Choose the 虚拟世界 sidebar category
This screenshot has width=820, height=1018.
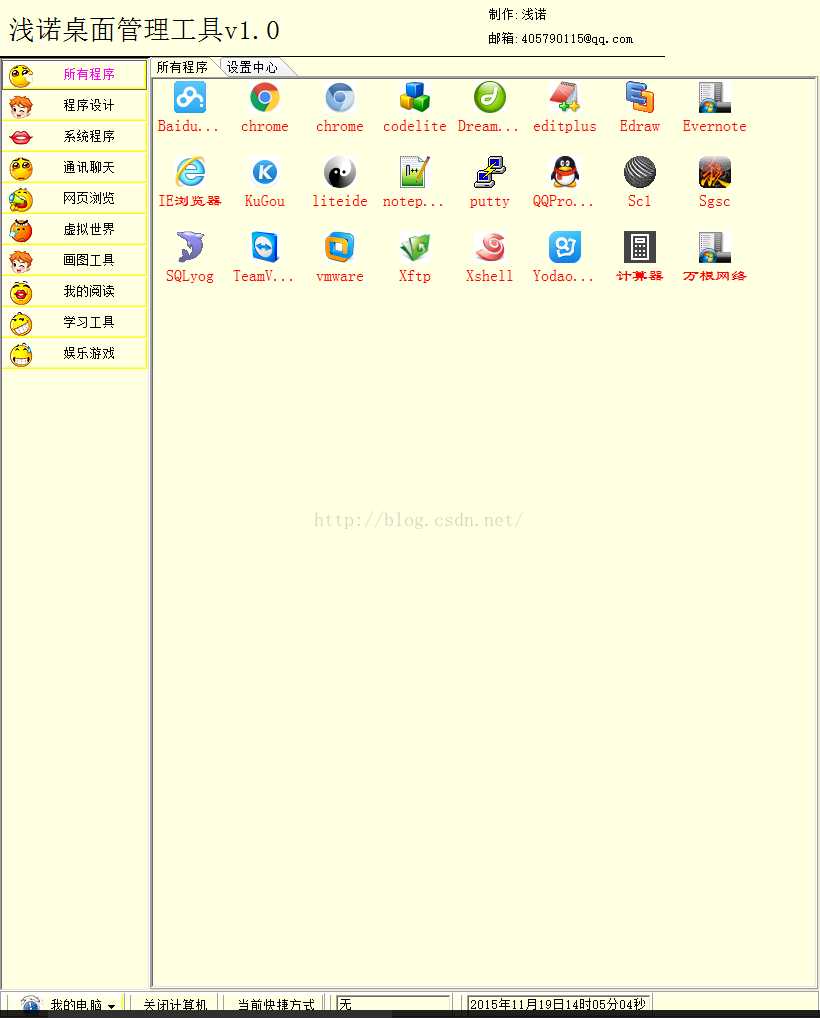[74, 229]
